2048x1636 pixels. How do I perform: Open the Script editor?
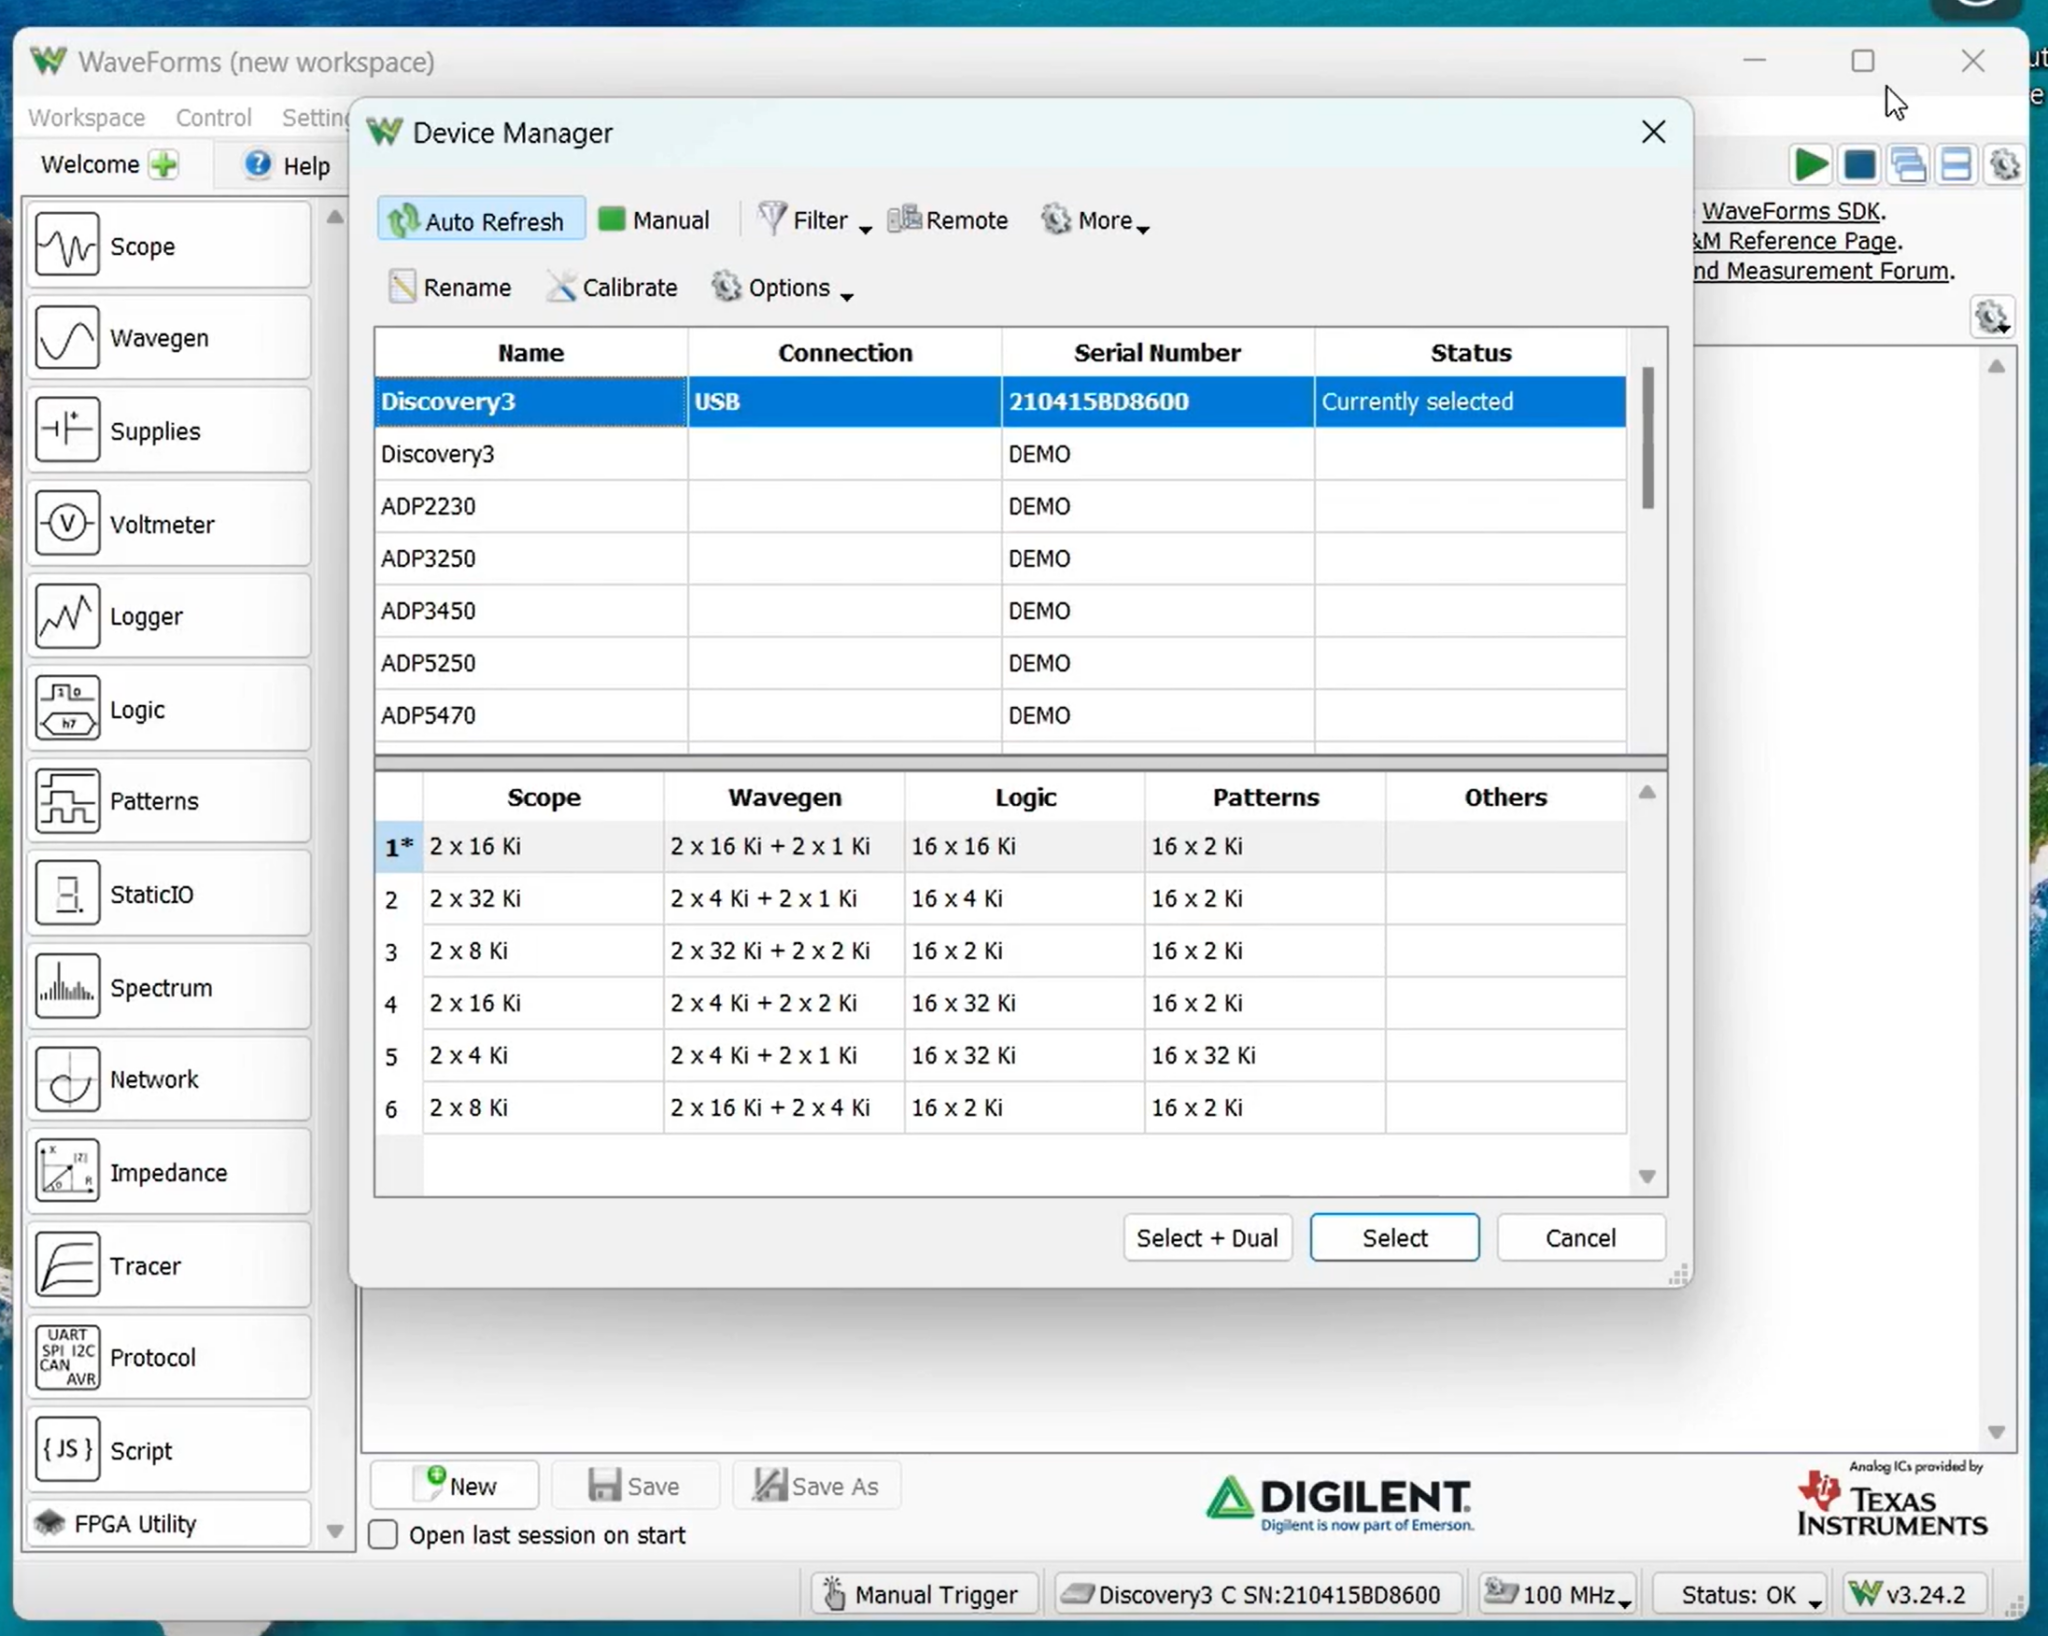141,1449
